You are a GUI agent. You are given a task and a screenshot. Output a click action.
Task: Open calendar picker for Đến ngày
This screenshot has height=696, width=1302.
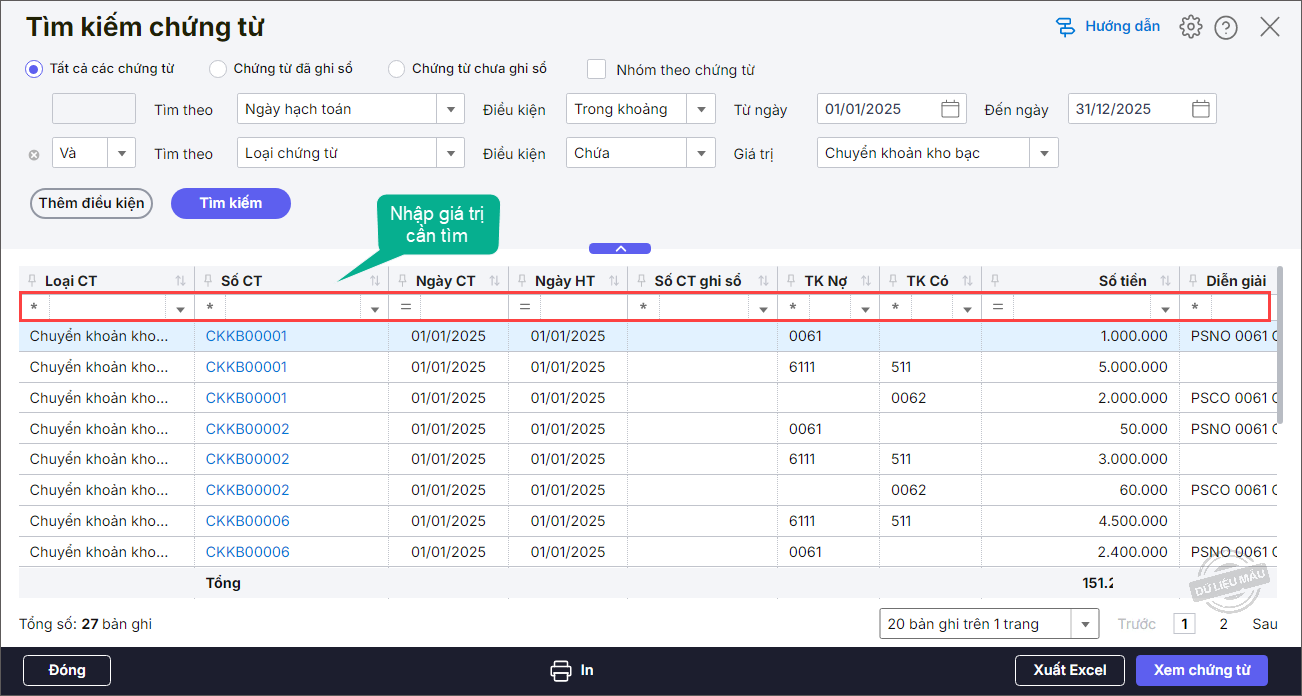1201,109
